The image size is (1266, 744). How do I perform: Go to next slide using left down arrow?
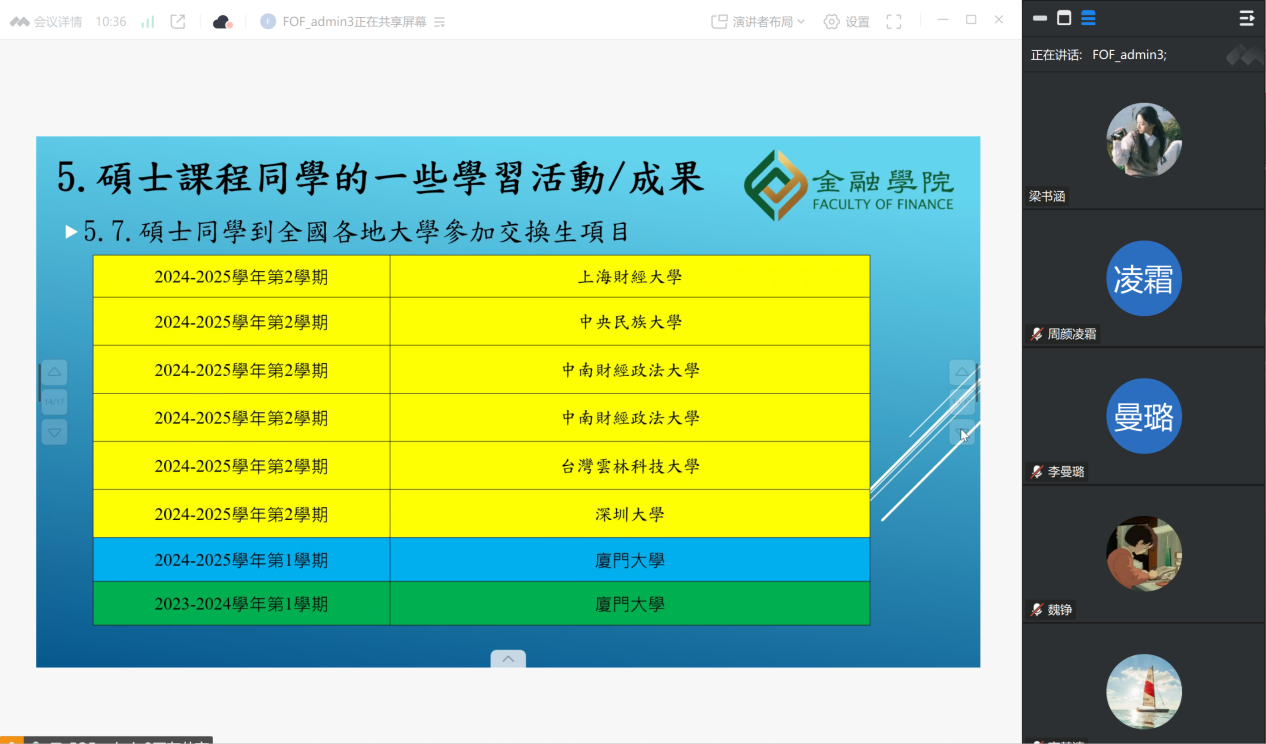coord(54,432)
